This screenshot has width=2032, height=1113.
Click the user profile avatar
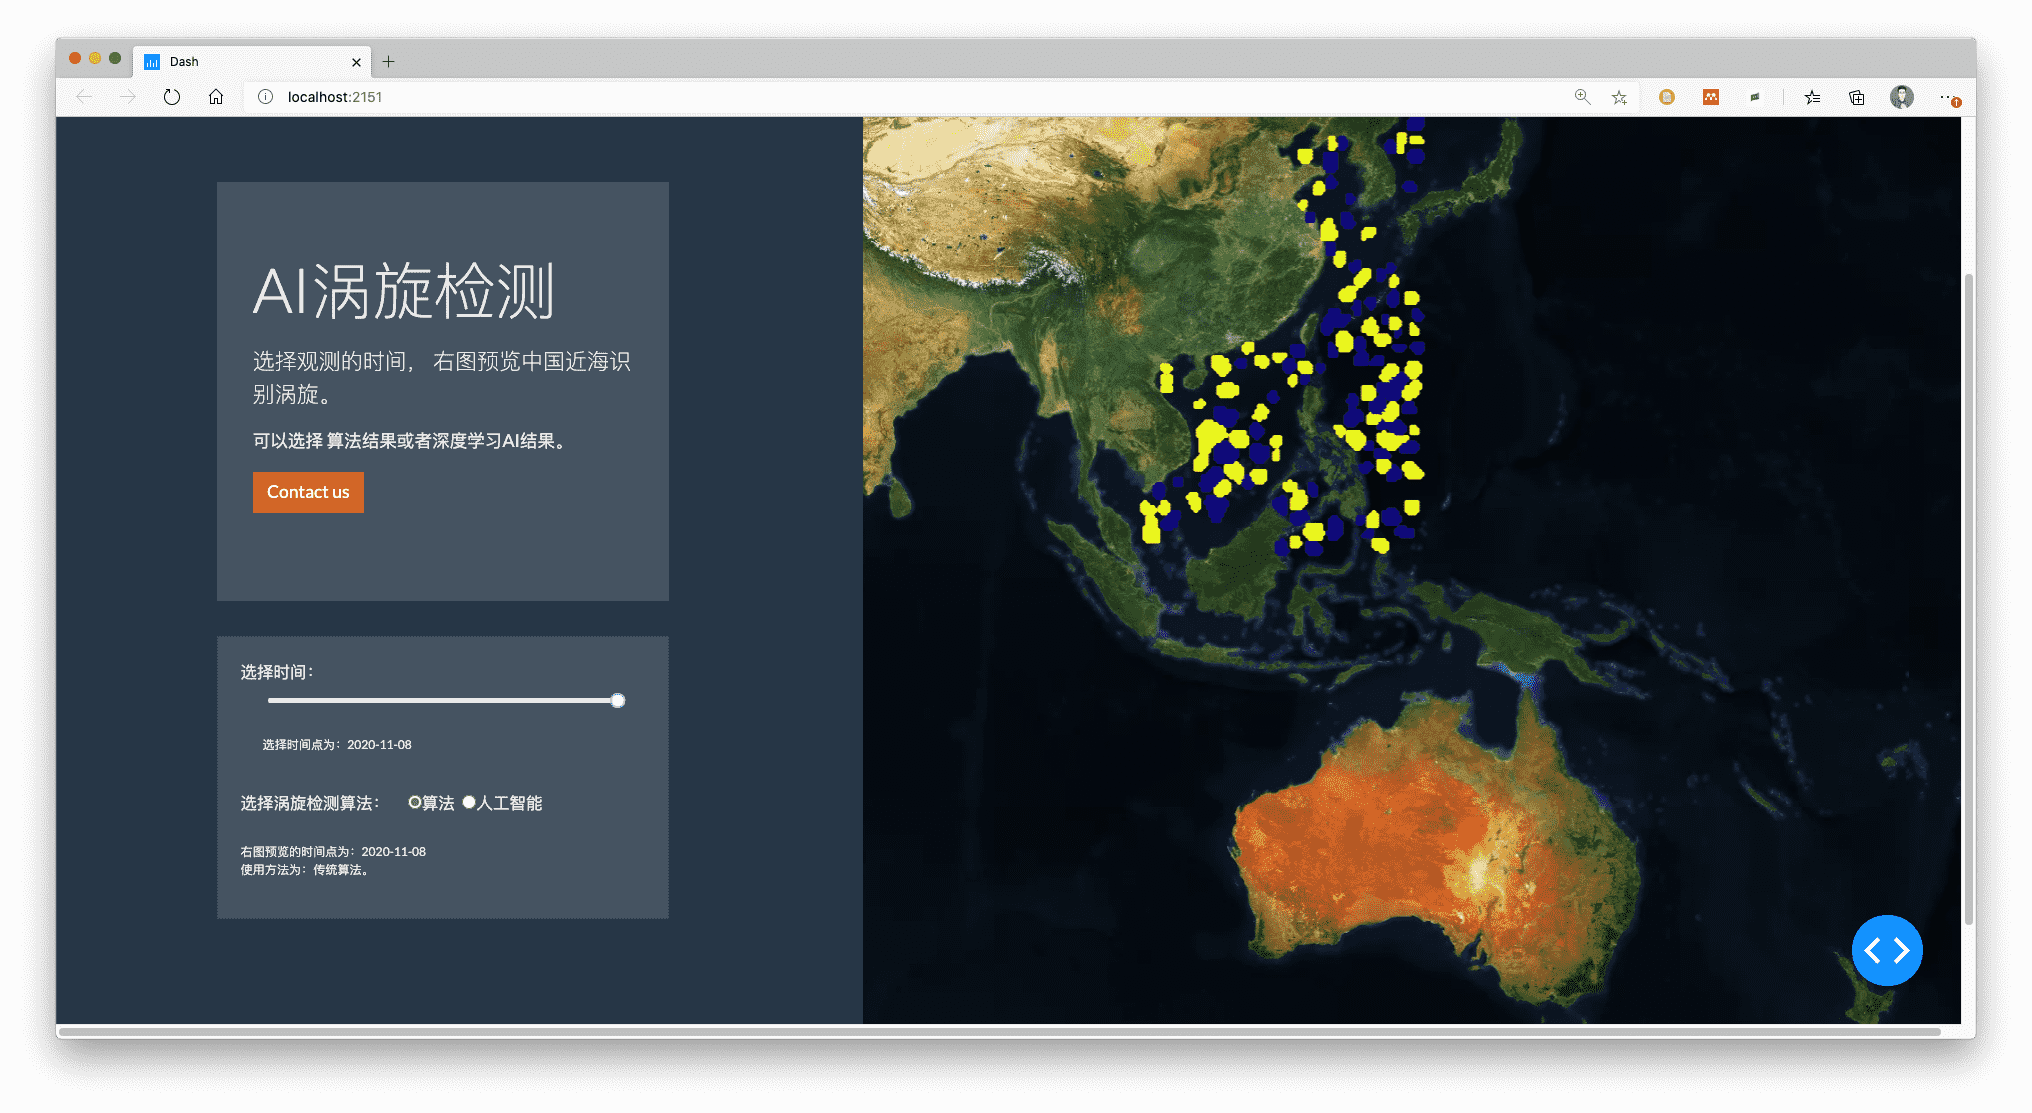[x=1901, y=97]
